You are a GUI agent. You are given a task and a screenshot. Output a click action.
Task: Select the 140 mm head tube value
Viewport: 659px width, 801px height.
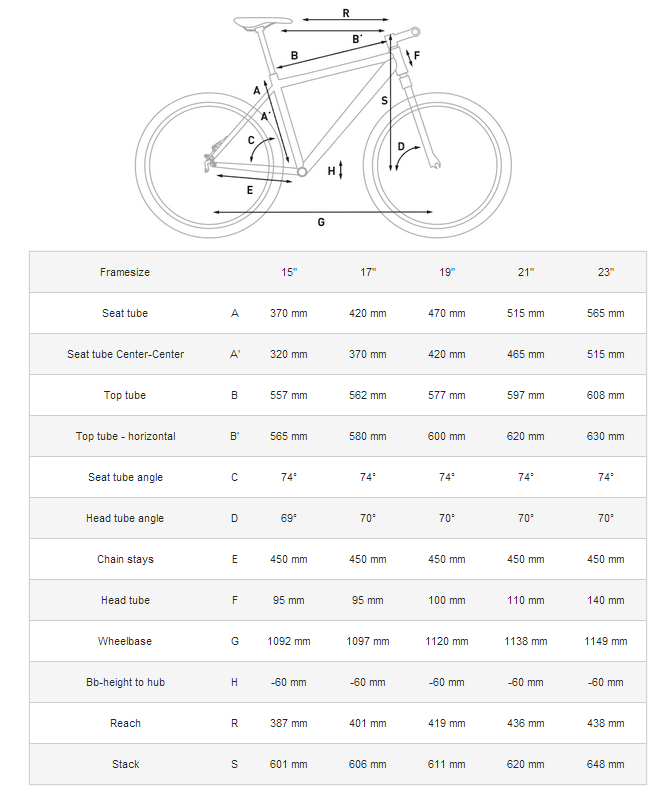[605, 600]
